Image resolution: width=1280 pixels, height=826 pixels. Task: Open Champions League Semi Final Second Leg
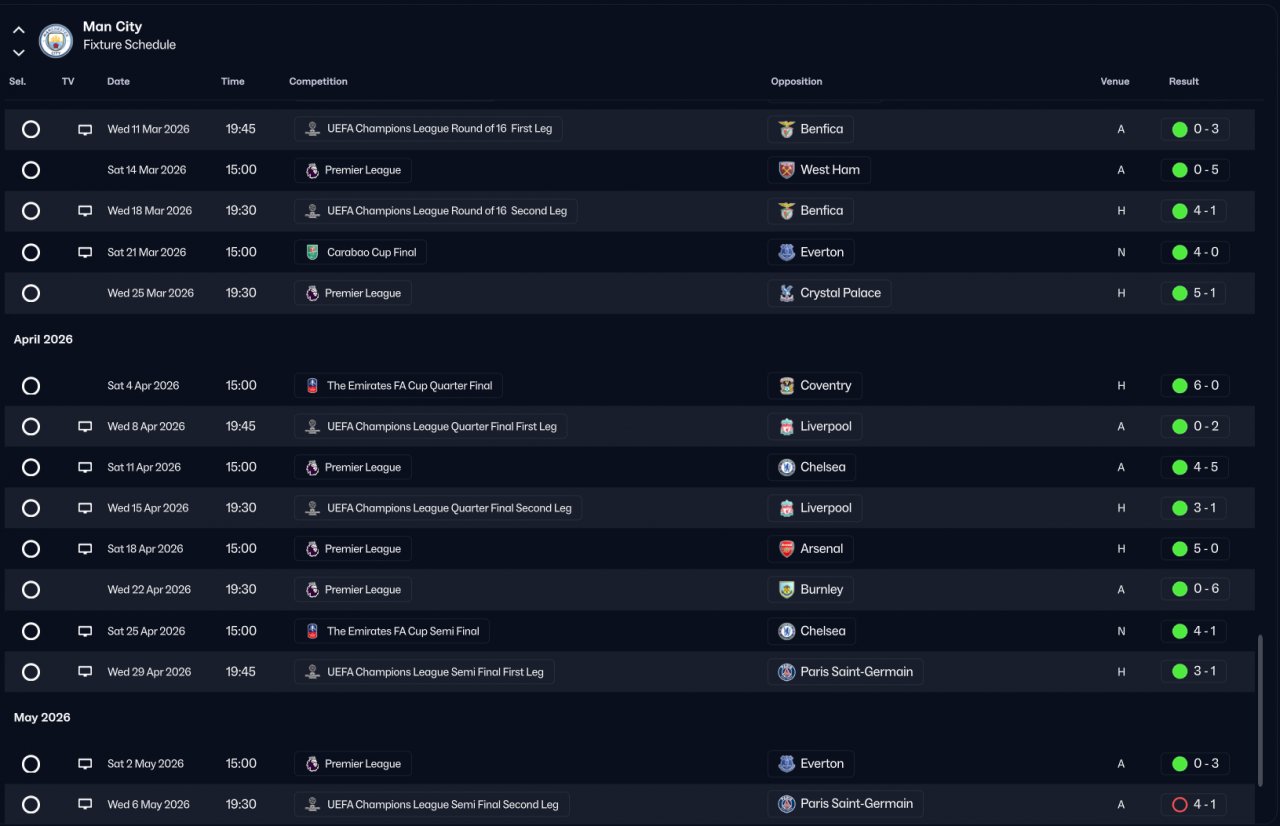[x=432, y=804]
